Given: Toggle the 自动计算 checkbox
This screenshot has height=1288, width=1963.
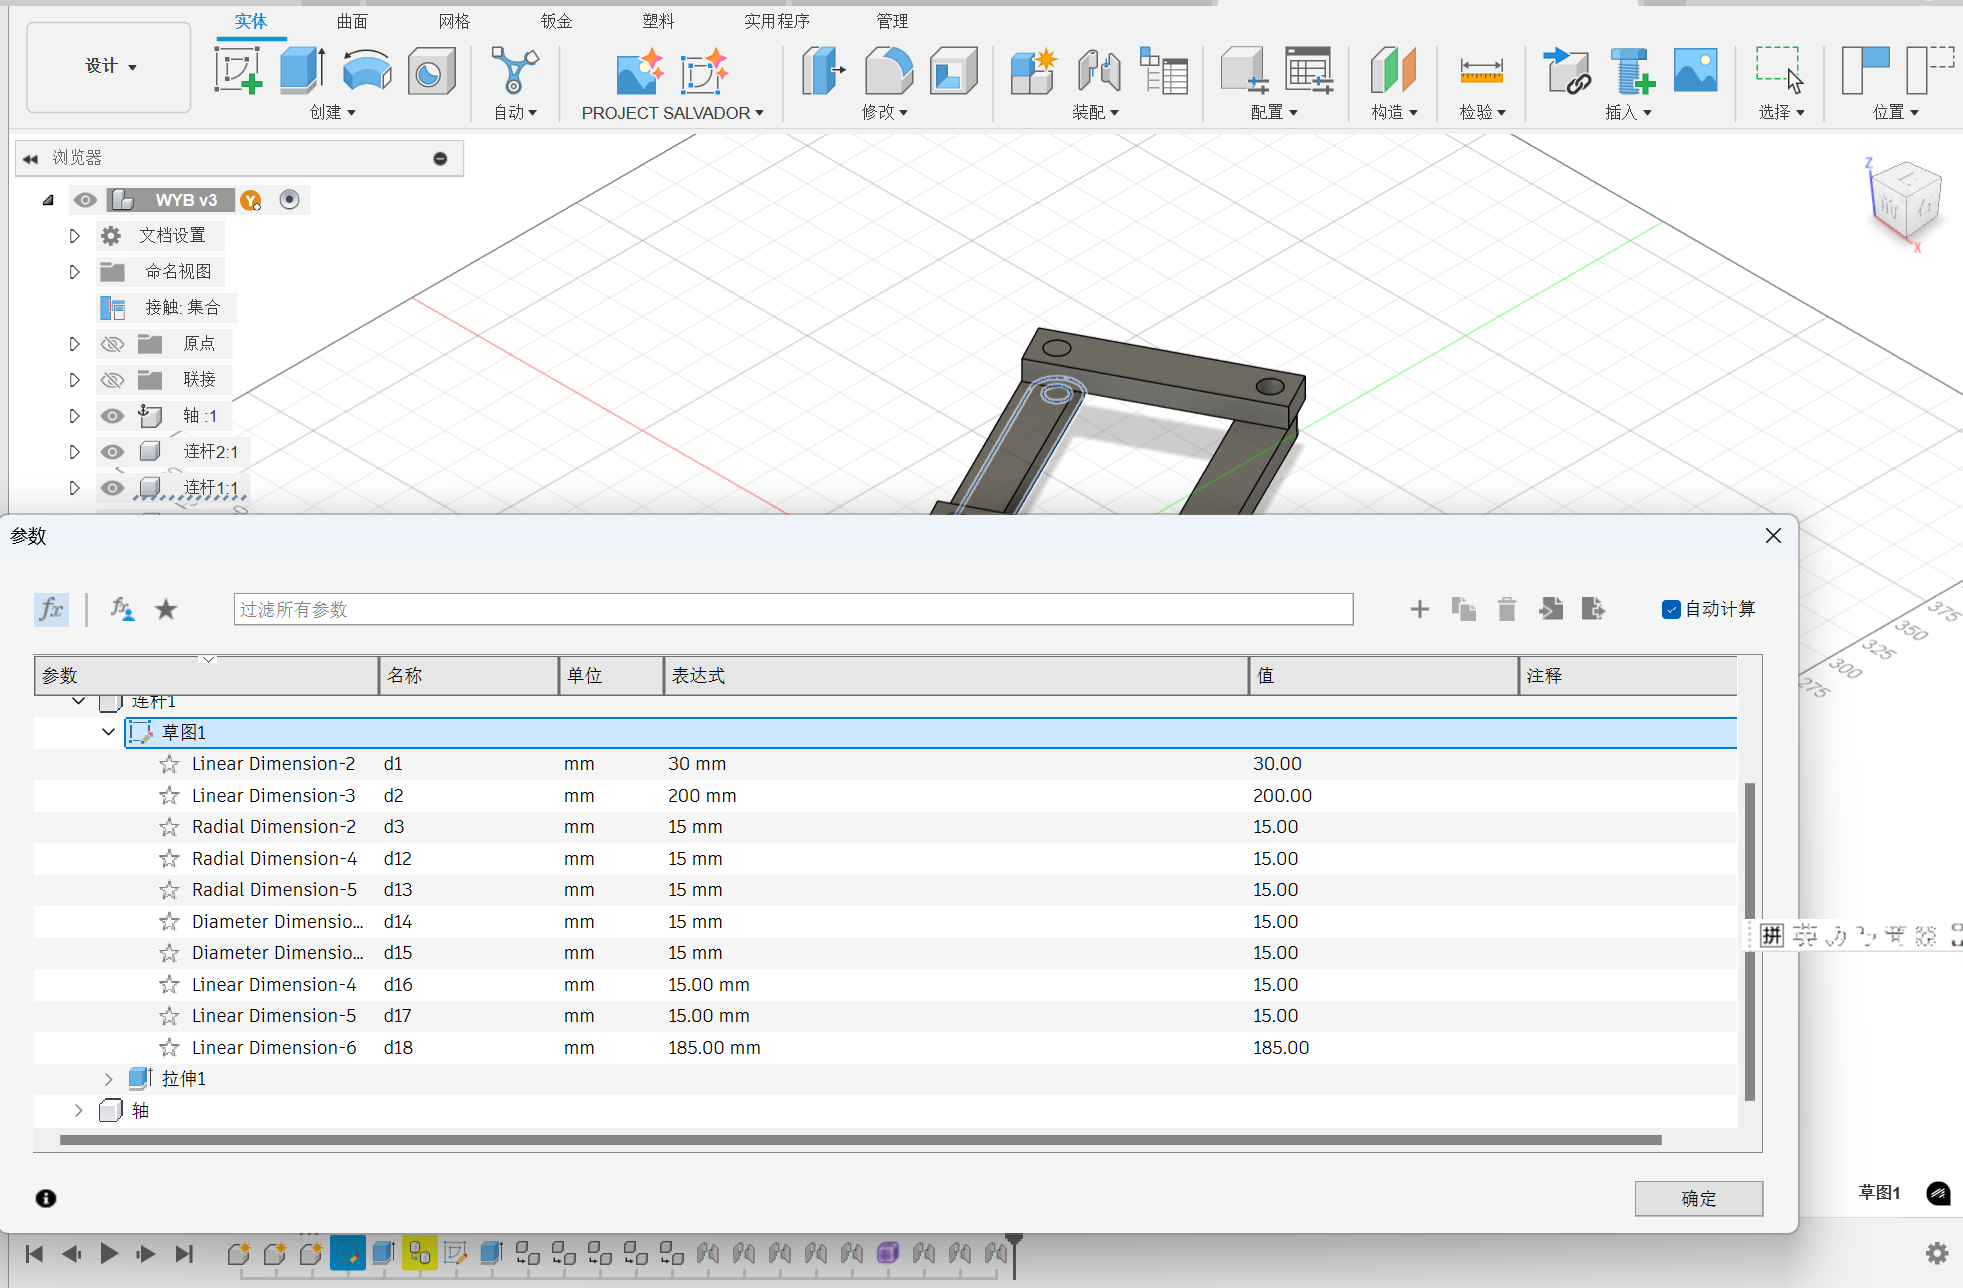Looking at the screenshot, I should (1670, 609).
